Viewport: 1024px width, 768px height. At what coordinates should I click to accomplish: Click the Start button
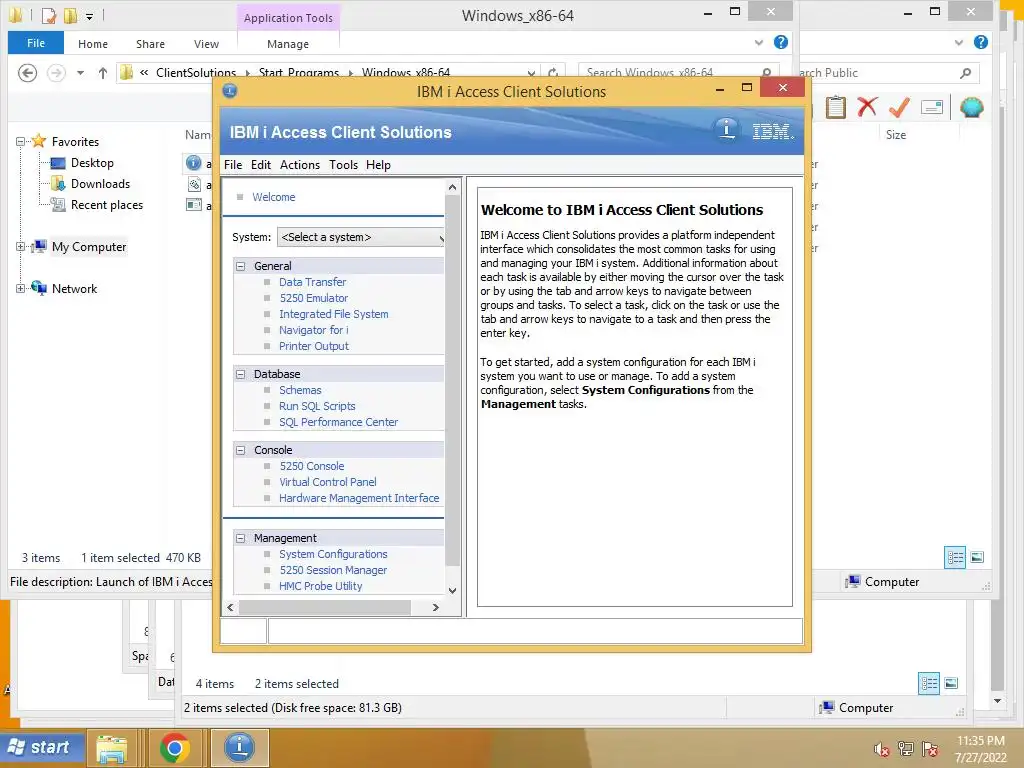tap(43, 748)
